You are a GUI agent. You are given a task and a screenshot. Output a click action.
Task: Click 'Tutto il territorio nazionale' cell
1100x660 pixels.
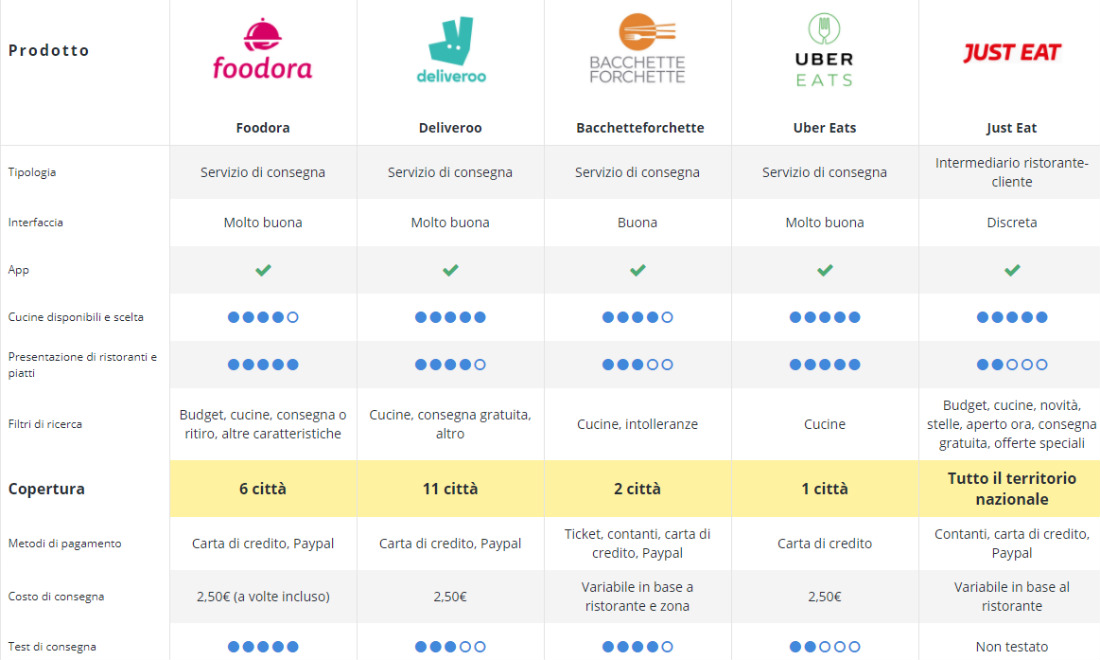(1012, 489)
